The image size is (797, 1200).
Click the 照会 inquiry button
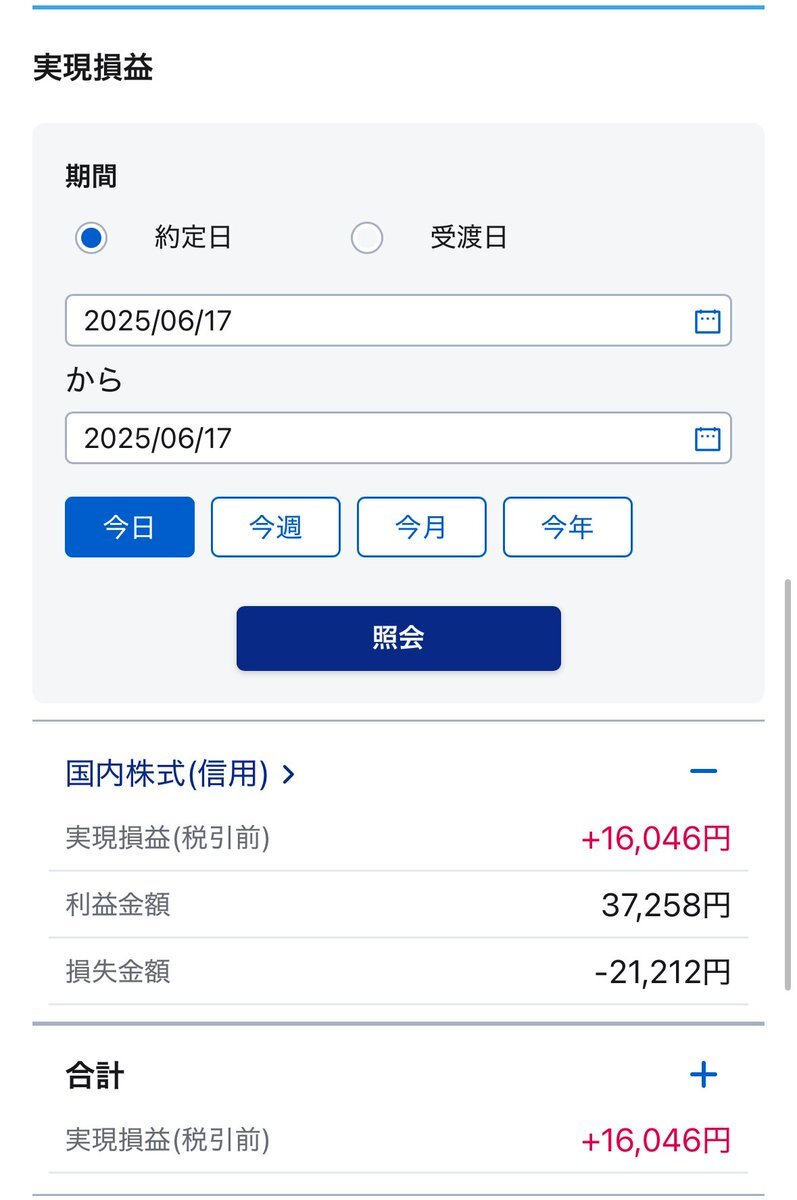[x=399, y=638]
